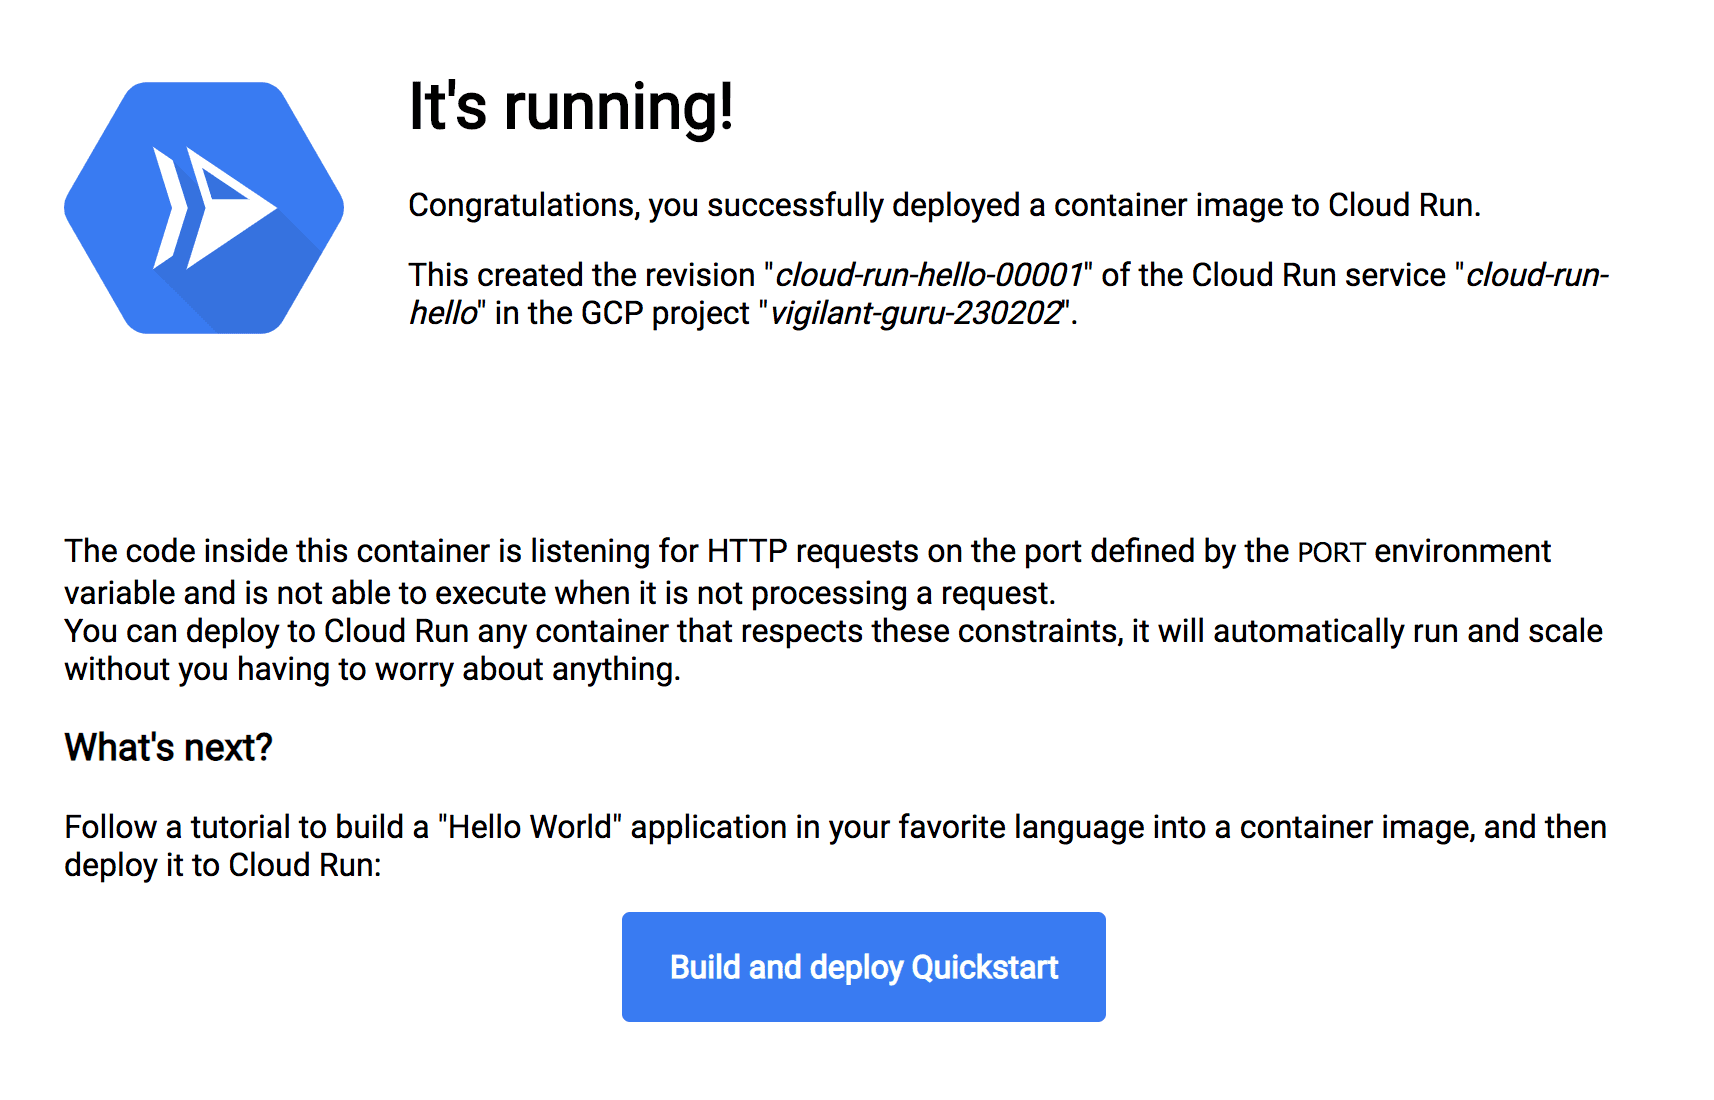Click the "without you having to worry" line
The height and width of the screenshot is (1100, 1714).
(372, 669)
